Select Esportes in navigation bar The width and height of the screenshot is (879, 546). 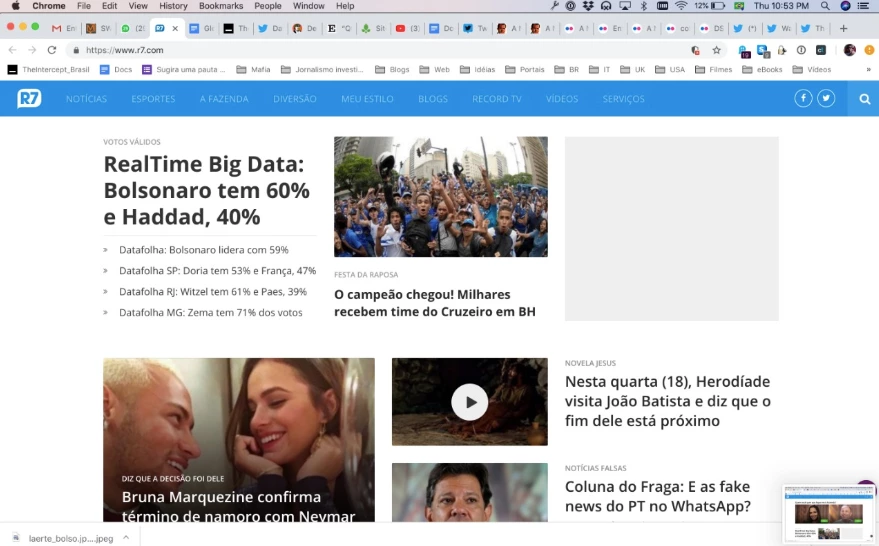[x=153, y=99]
